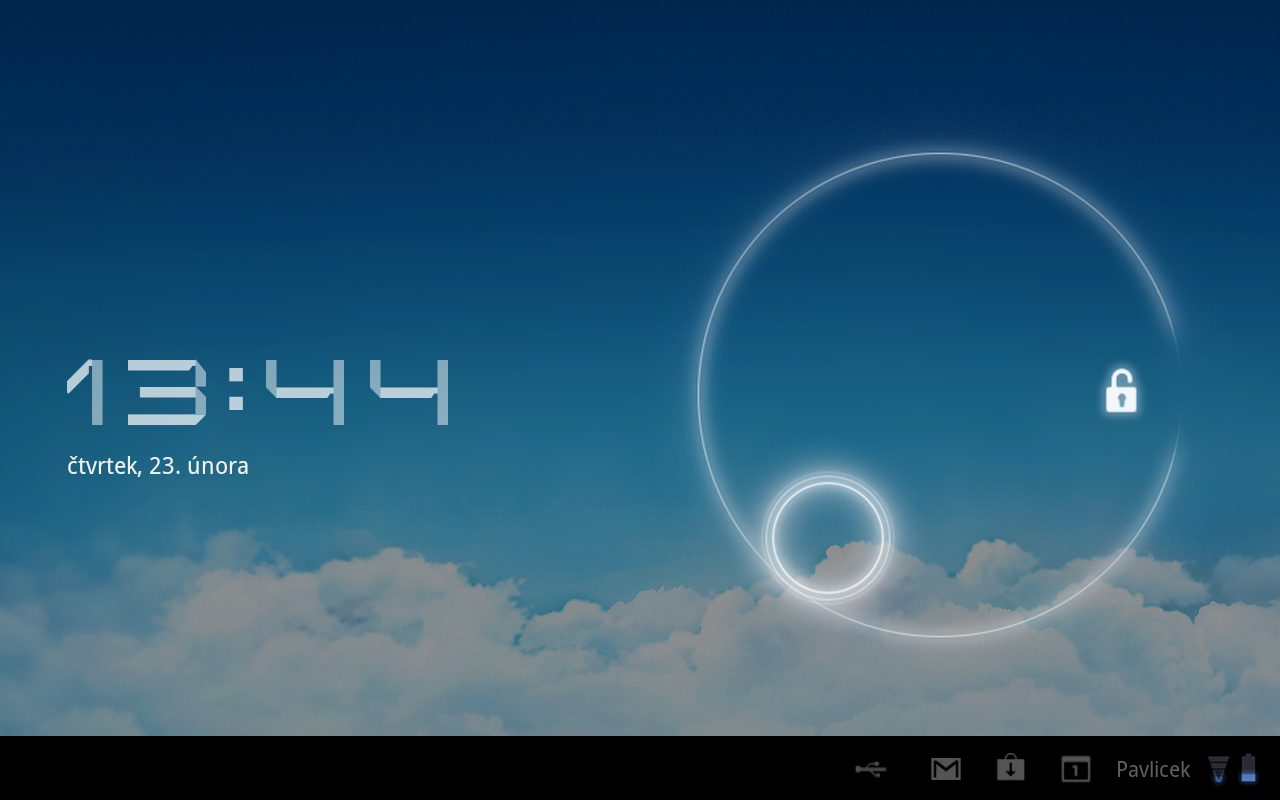
Task: Tap the open padlock unlock icon
Action: coord(1121,391)
